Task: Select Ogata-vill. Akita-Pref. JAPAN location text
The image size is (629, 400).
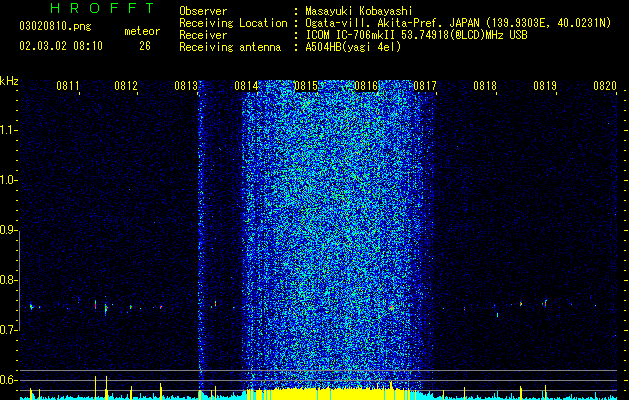Action: (x=458, y=23)
